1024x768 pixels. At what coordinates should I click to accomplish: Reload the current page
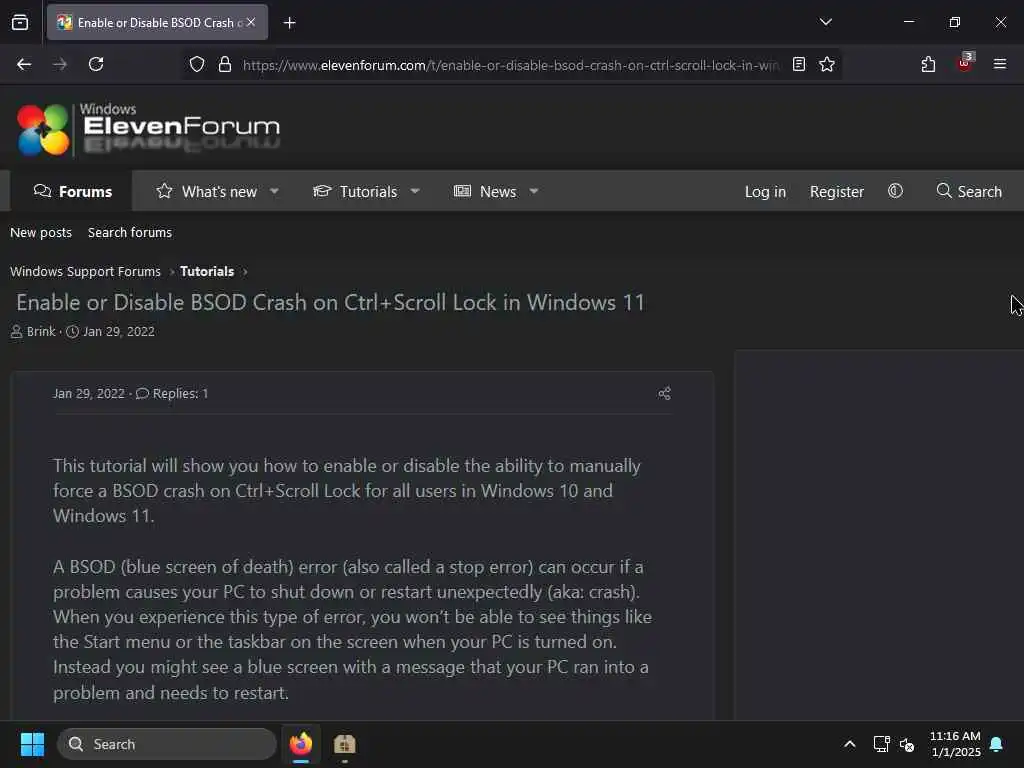(x=96, y=64)
